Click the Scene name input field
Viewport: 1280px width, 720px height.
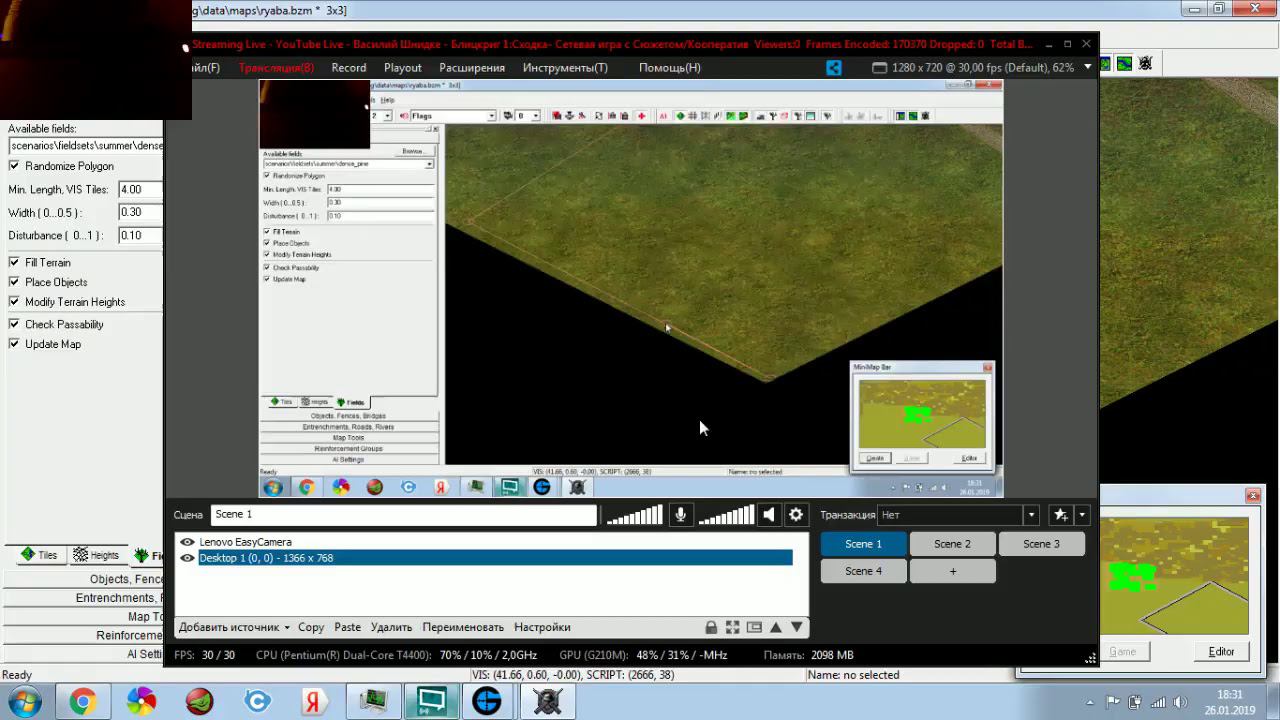click(x=404, y=515)
